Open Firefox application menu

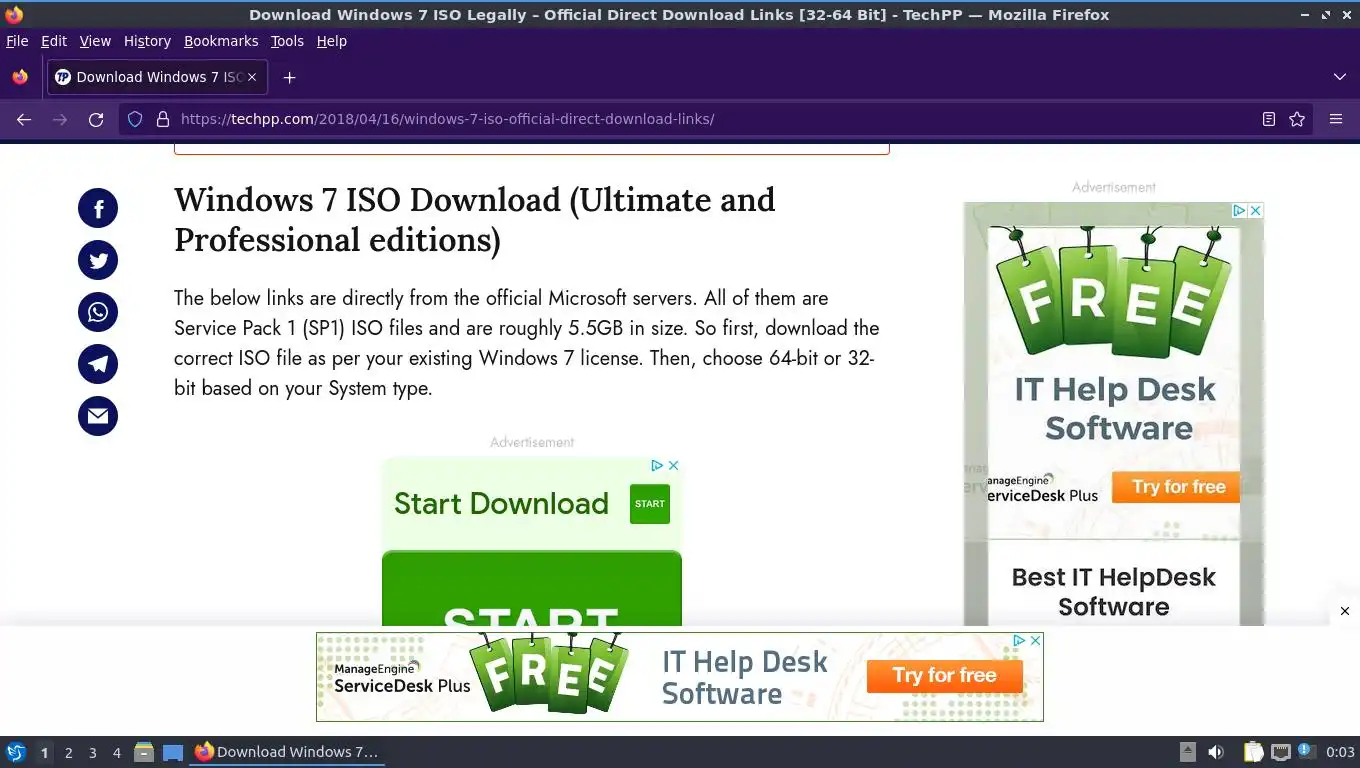pos(1336,119)
